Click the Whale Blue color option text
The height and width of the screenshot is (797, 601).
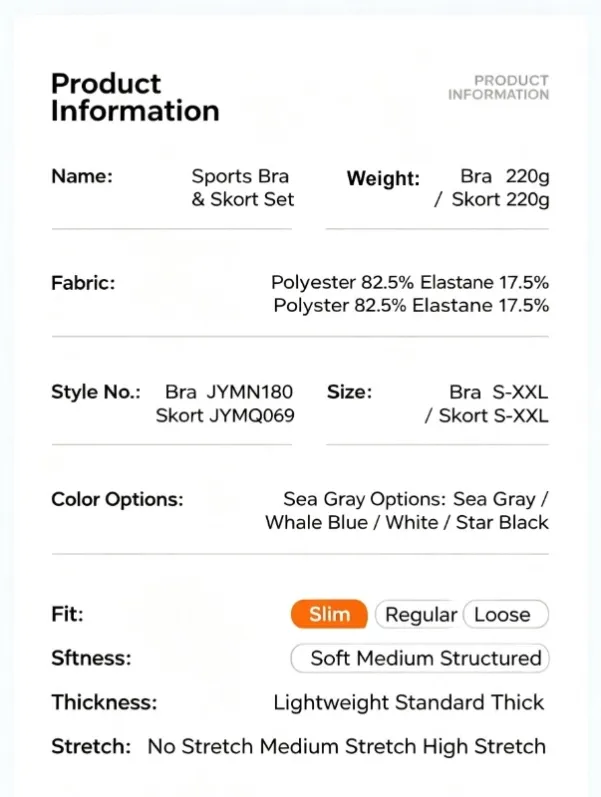316,522
